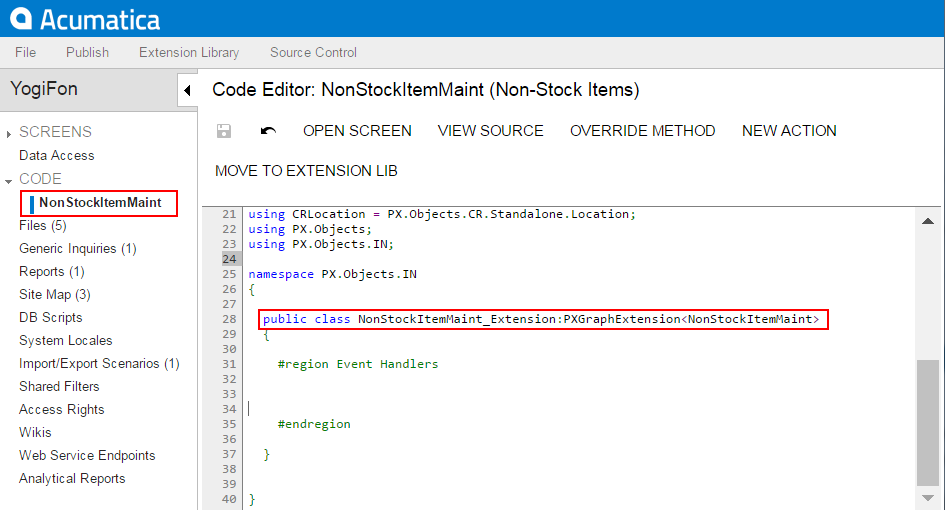Click scroll down arrow in code editor
945x510 pixels.
point(928,498)
